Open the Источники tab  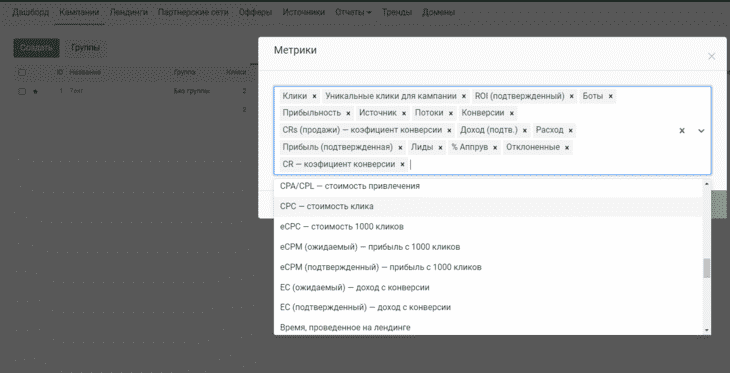click(303, 13)
